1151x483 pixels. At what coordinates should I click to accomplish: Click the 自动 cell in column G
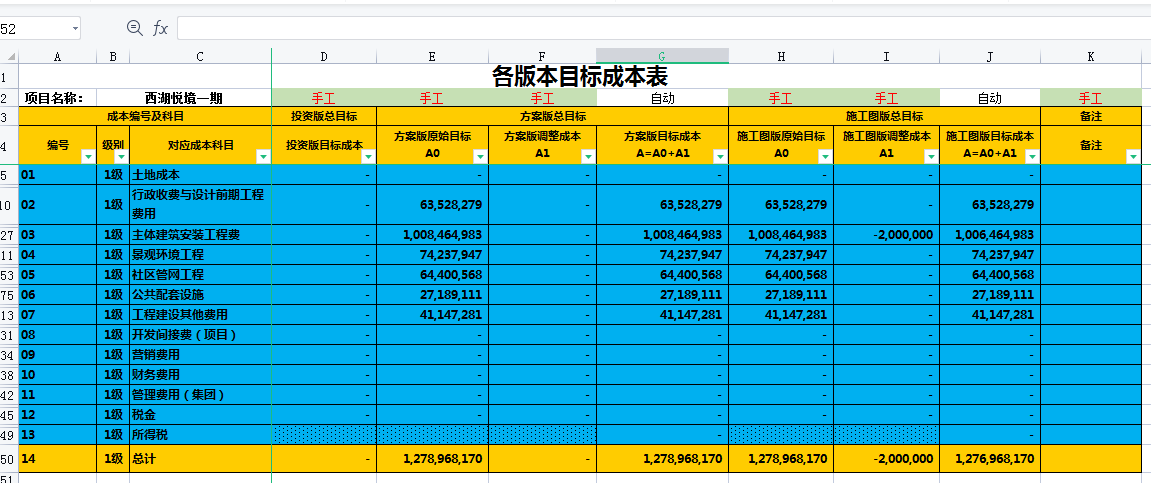662,98
